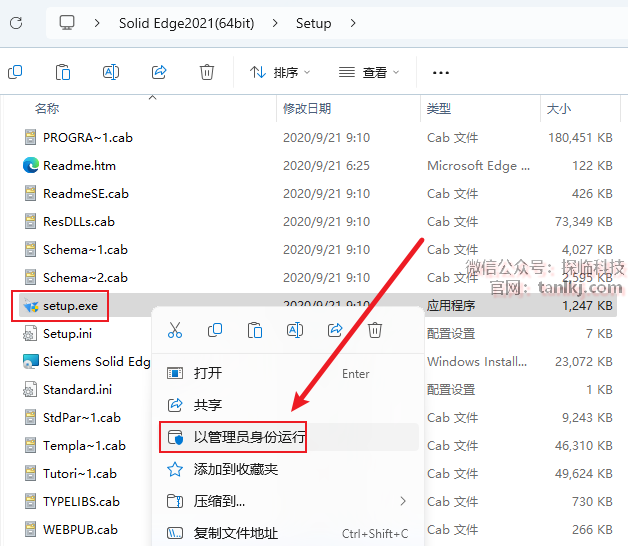Click the Standard.ini file icon
The image size is (628, 546).
point(30,389)
